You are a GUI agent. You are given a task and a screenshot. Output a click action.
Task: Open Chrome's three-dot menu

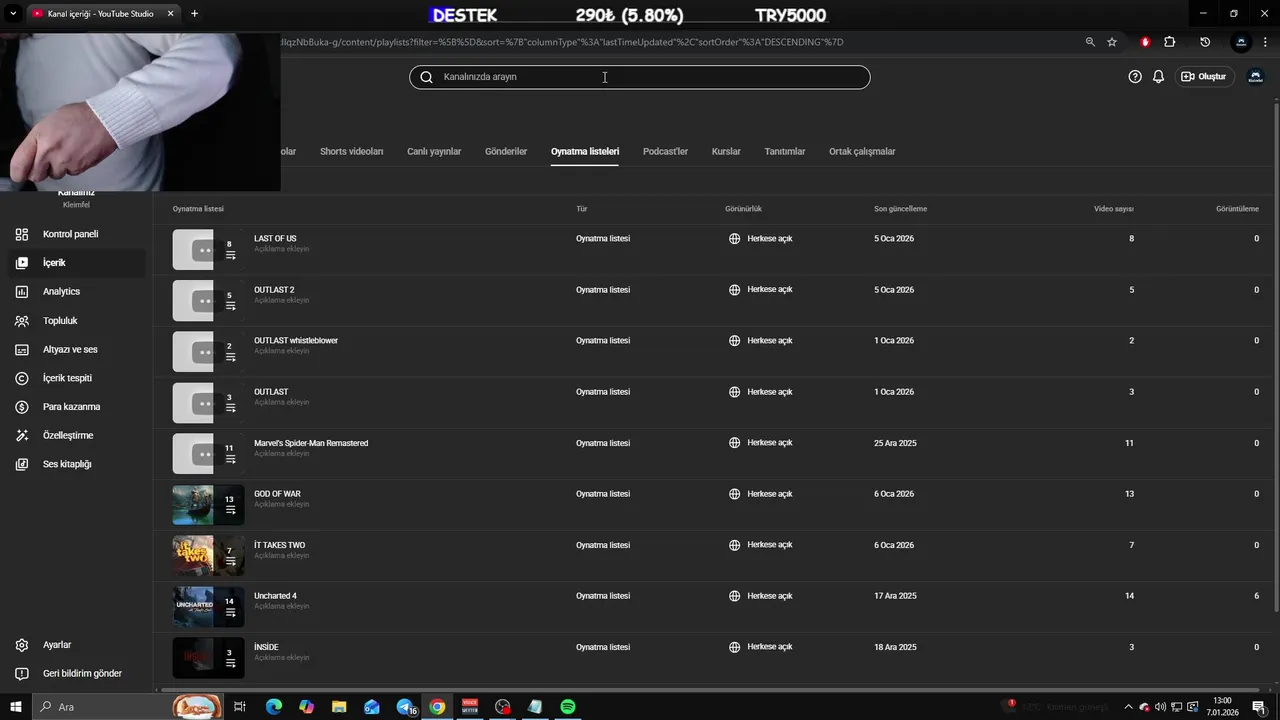(1267, 42)
